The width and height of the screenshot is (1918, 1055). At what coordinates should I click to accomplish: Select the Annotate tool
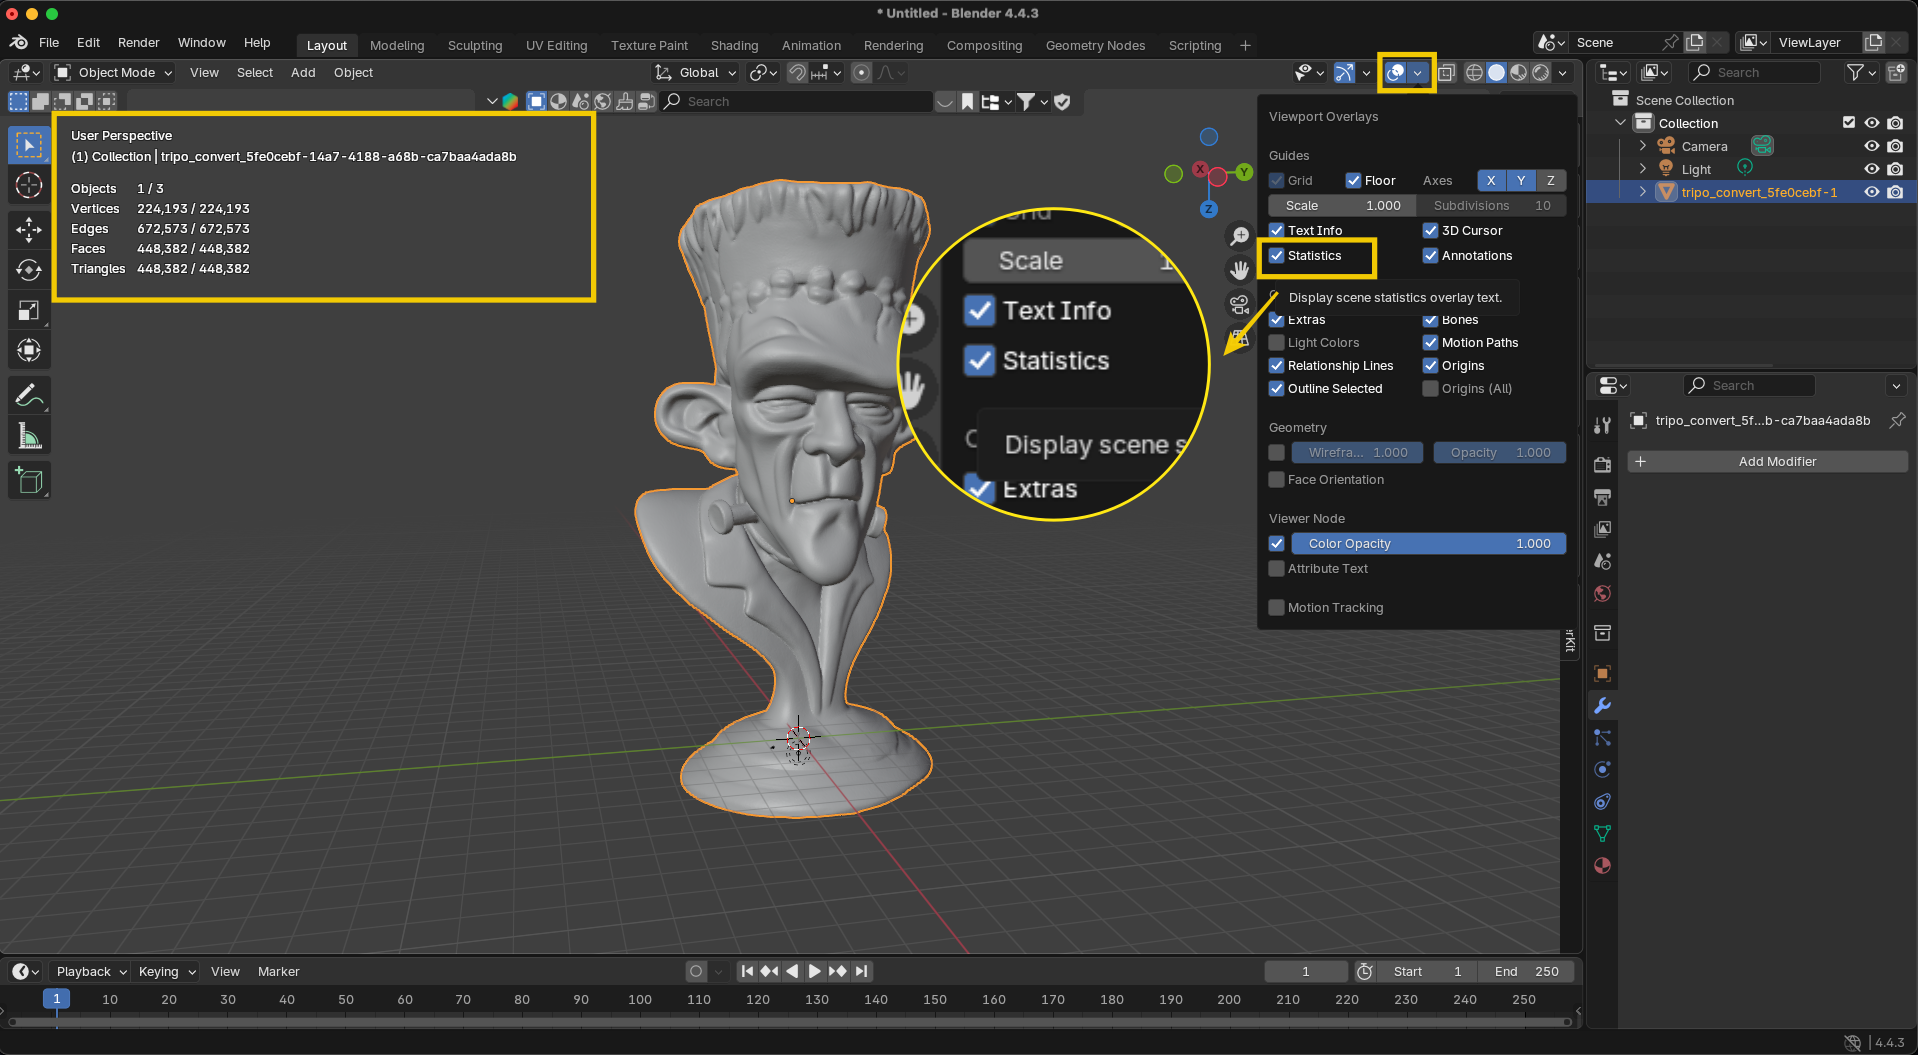[x=29, y=396]
